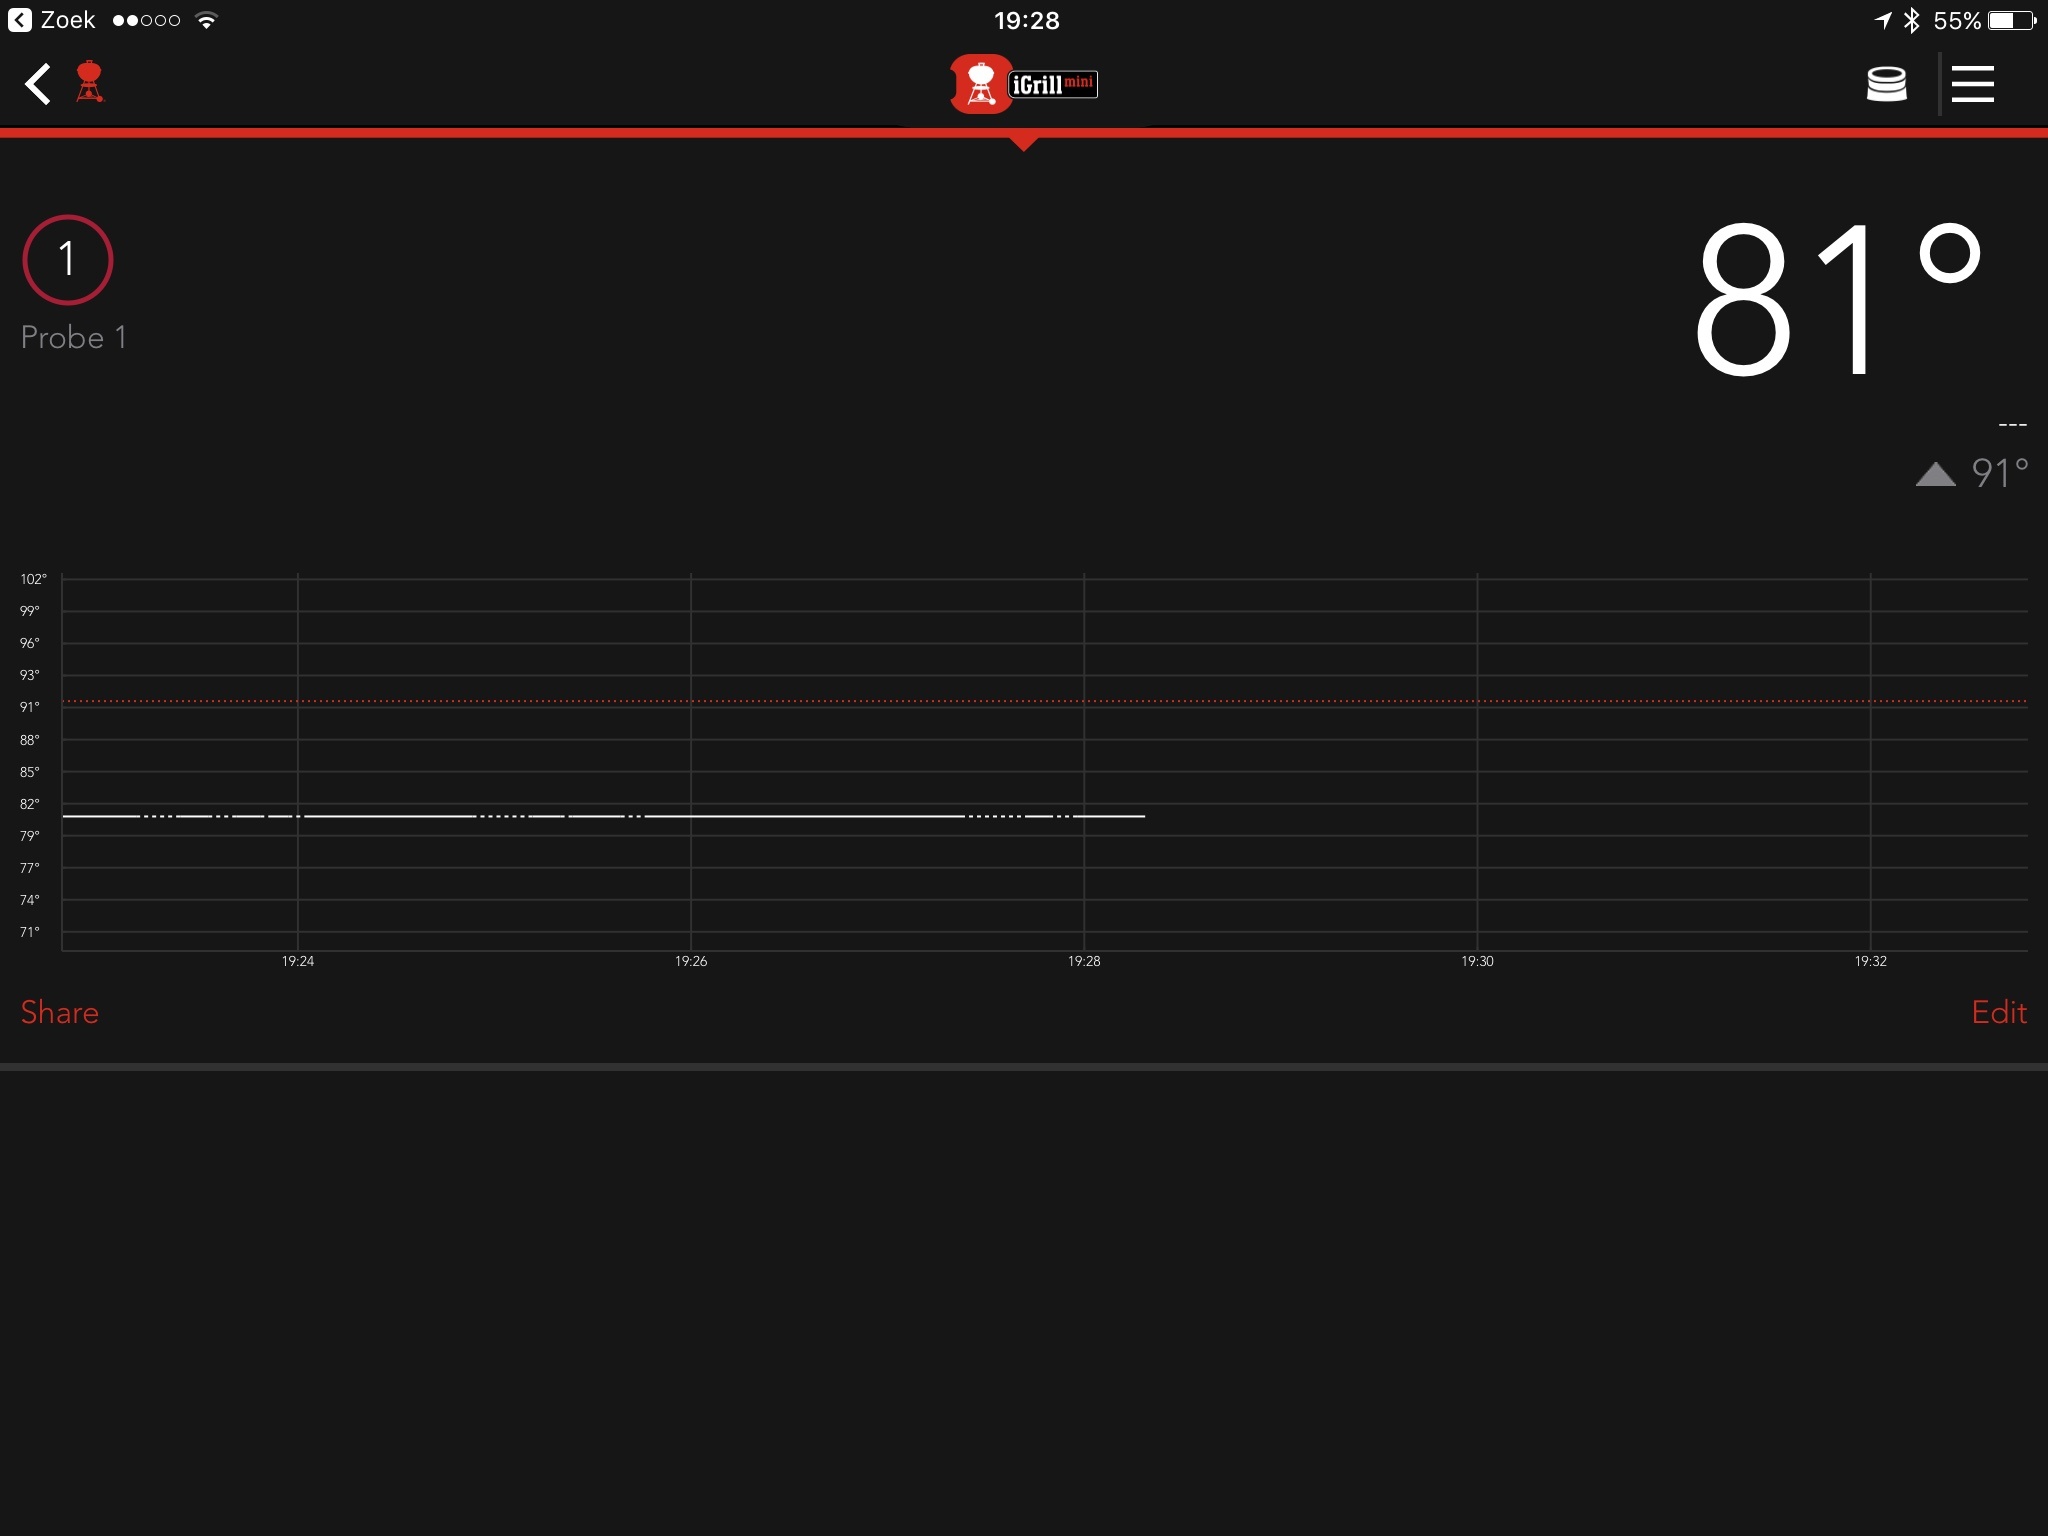The height and width of the screenshot is (1536, 2048).
Task: Tap the back arrow chevron
Action: (38, 84)
